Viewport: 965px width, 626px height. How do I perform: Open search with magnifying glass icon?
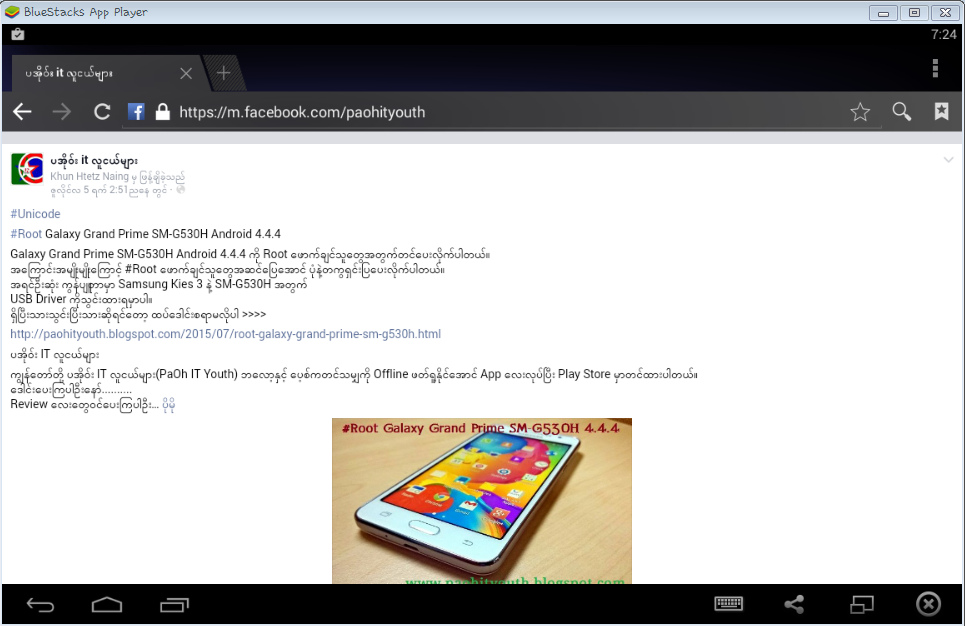coord(902,111)
